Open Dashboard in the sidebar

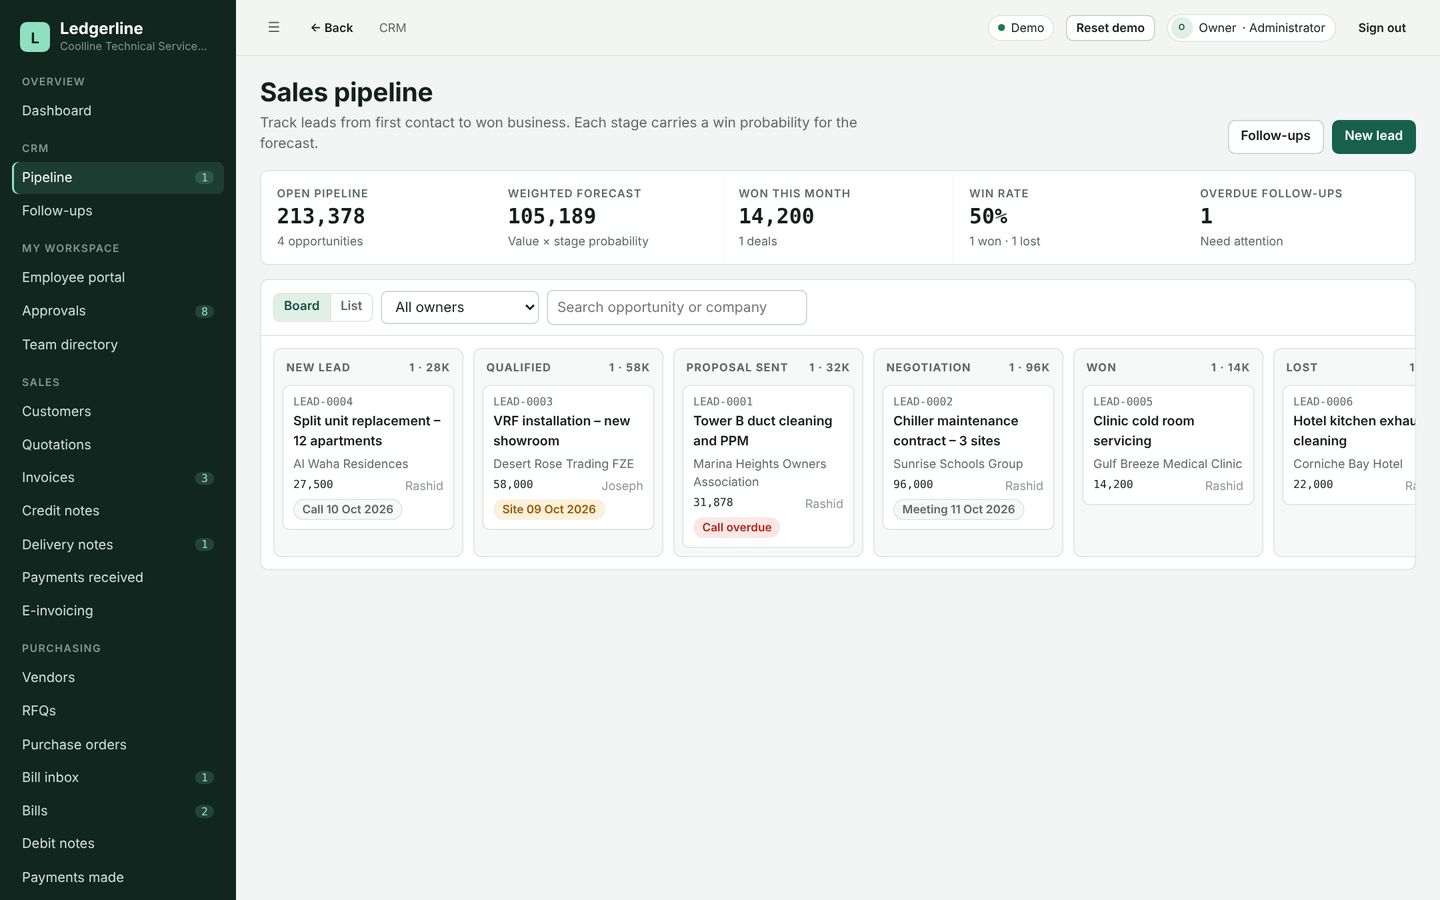(x=118, y=111)
